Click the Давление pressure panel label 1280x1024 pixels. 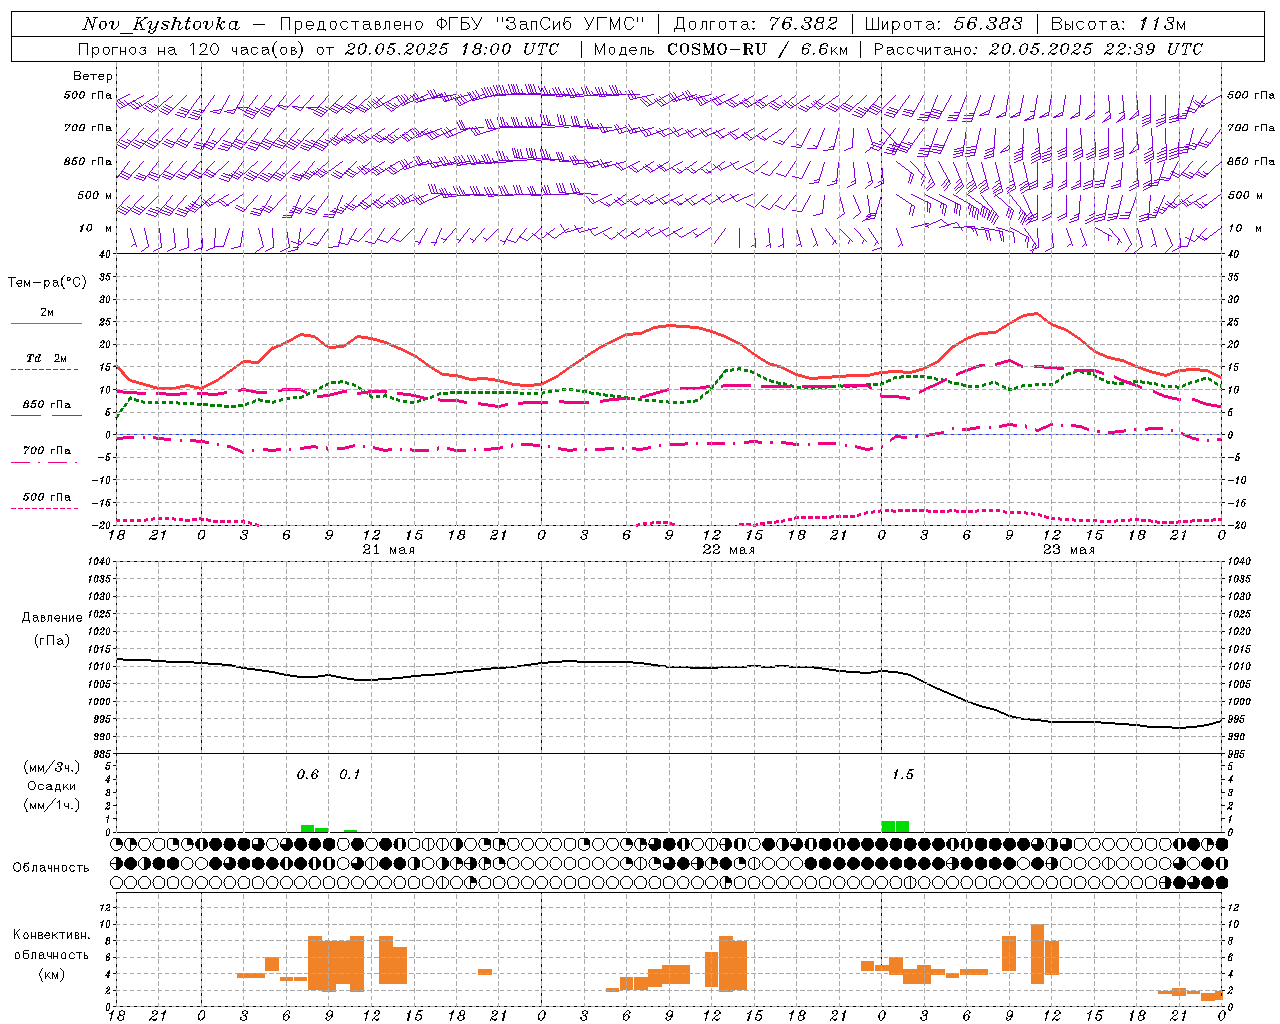pos(51,618)
